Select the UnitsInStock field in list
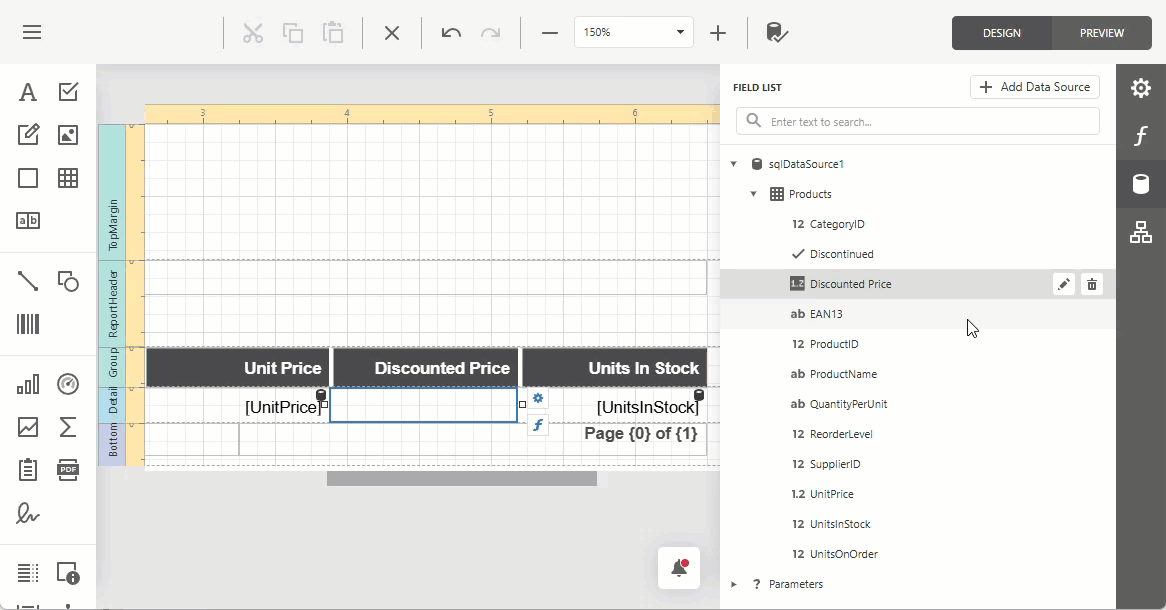 [x=918, y=524]
